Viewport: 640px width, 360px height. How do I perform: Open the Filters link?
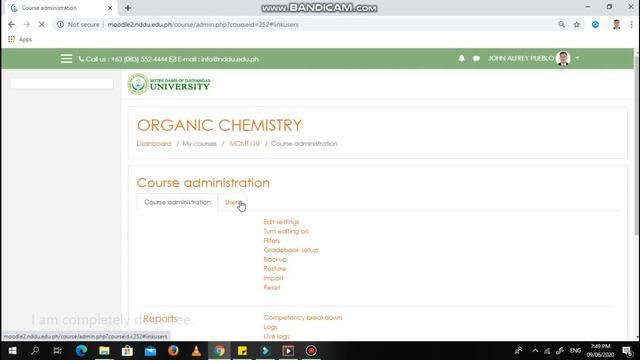[271, 240]
